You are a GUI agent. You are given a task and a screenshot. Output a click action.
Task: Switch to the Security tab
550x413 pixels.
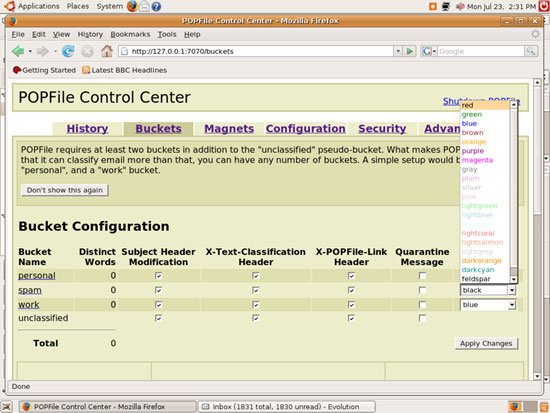click(x=382, y=129)
